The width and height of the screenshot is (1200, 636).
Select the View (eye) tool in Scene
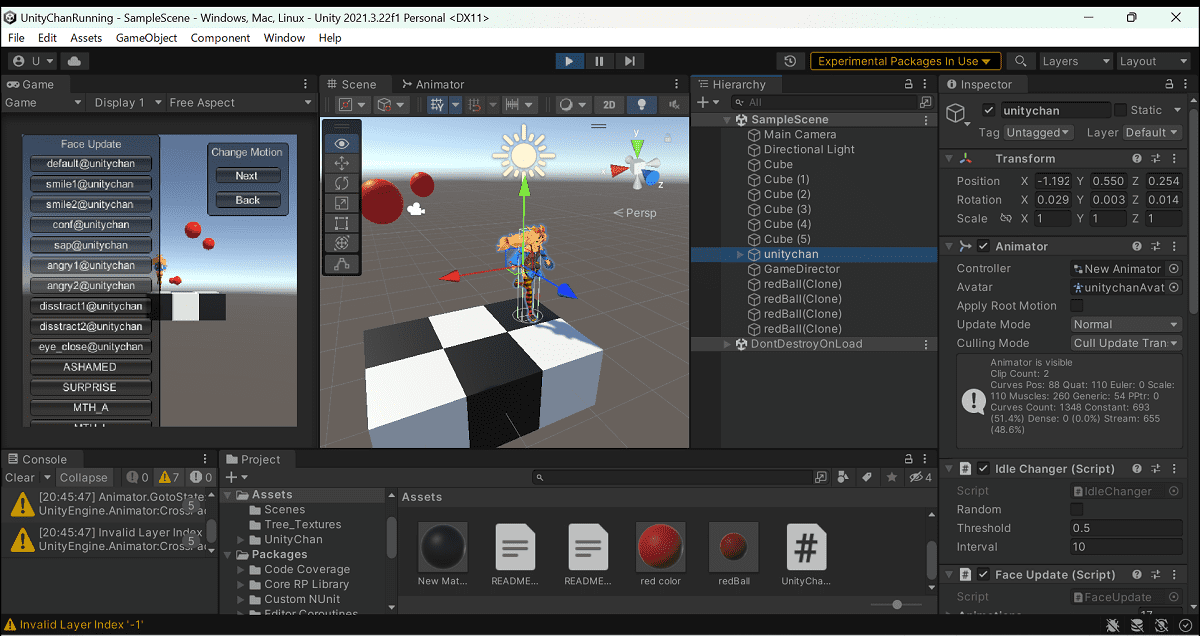pyautogui.click(x=342, y=143)
